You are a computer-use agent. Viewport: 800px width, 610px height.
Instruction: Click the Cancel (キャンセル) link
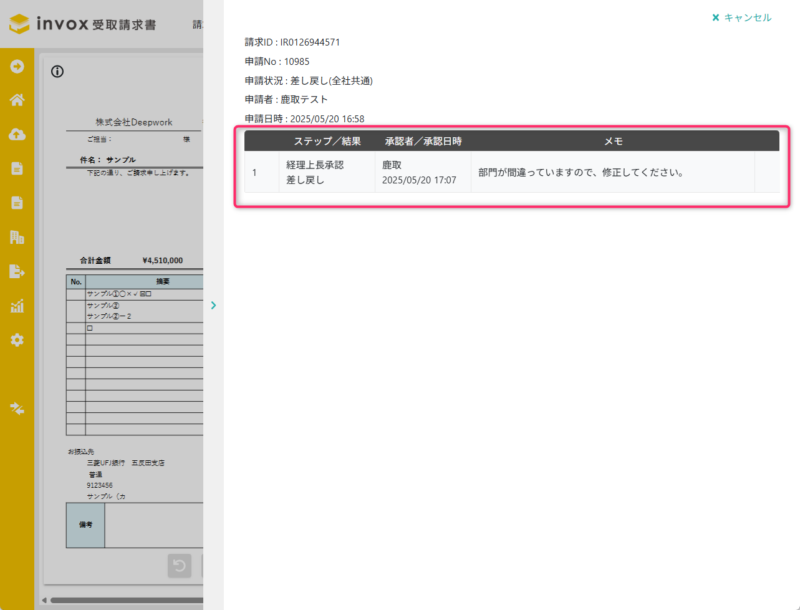pyautogui.click(x=741, y=18)
